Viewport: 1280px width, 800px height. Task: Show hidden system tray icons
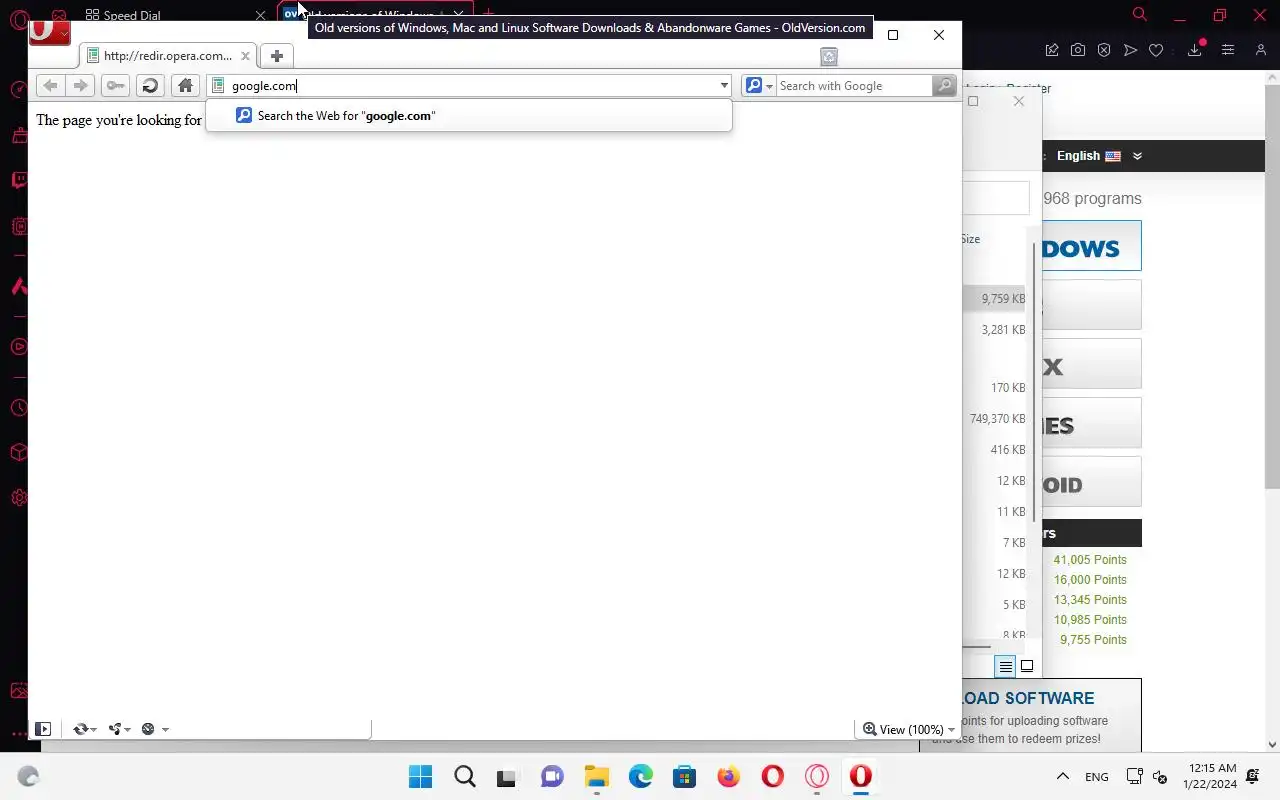[x=1063, y=776]
